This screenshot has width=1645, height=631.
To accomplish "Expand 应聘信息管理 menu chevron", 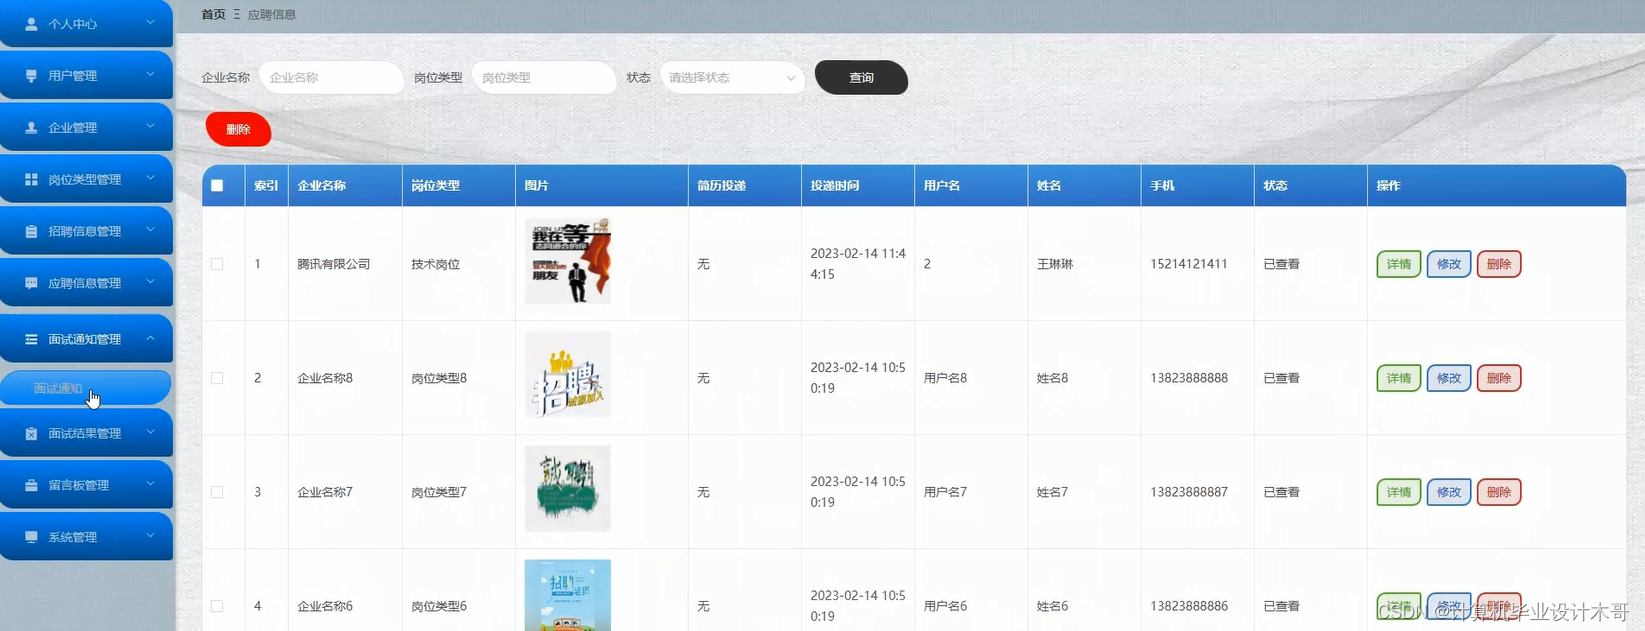I will 150,282.
